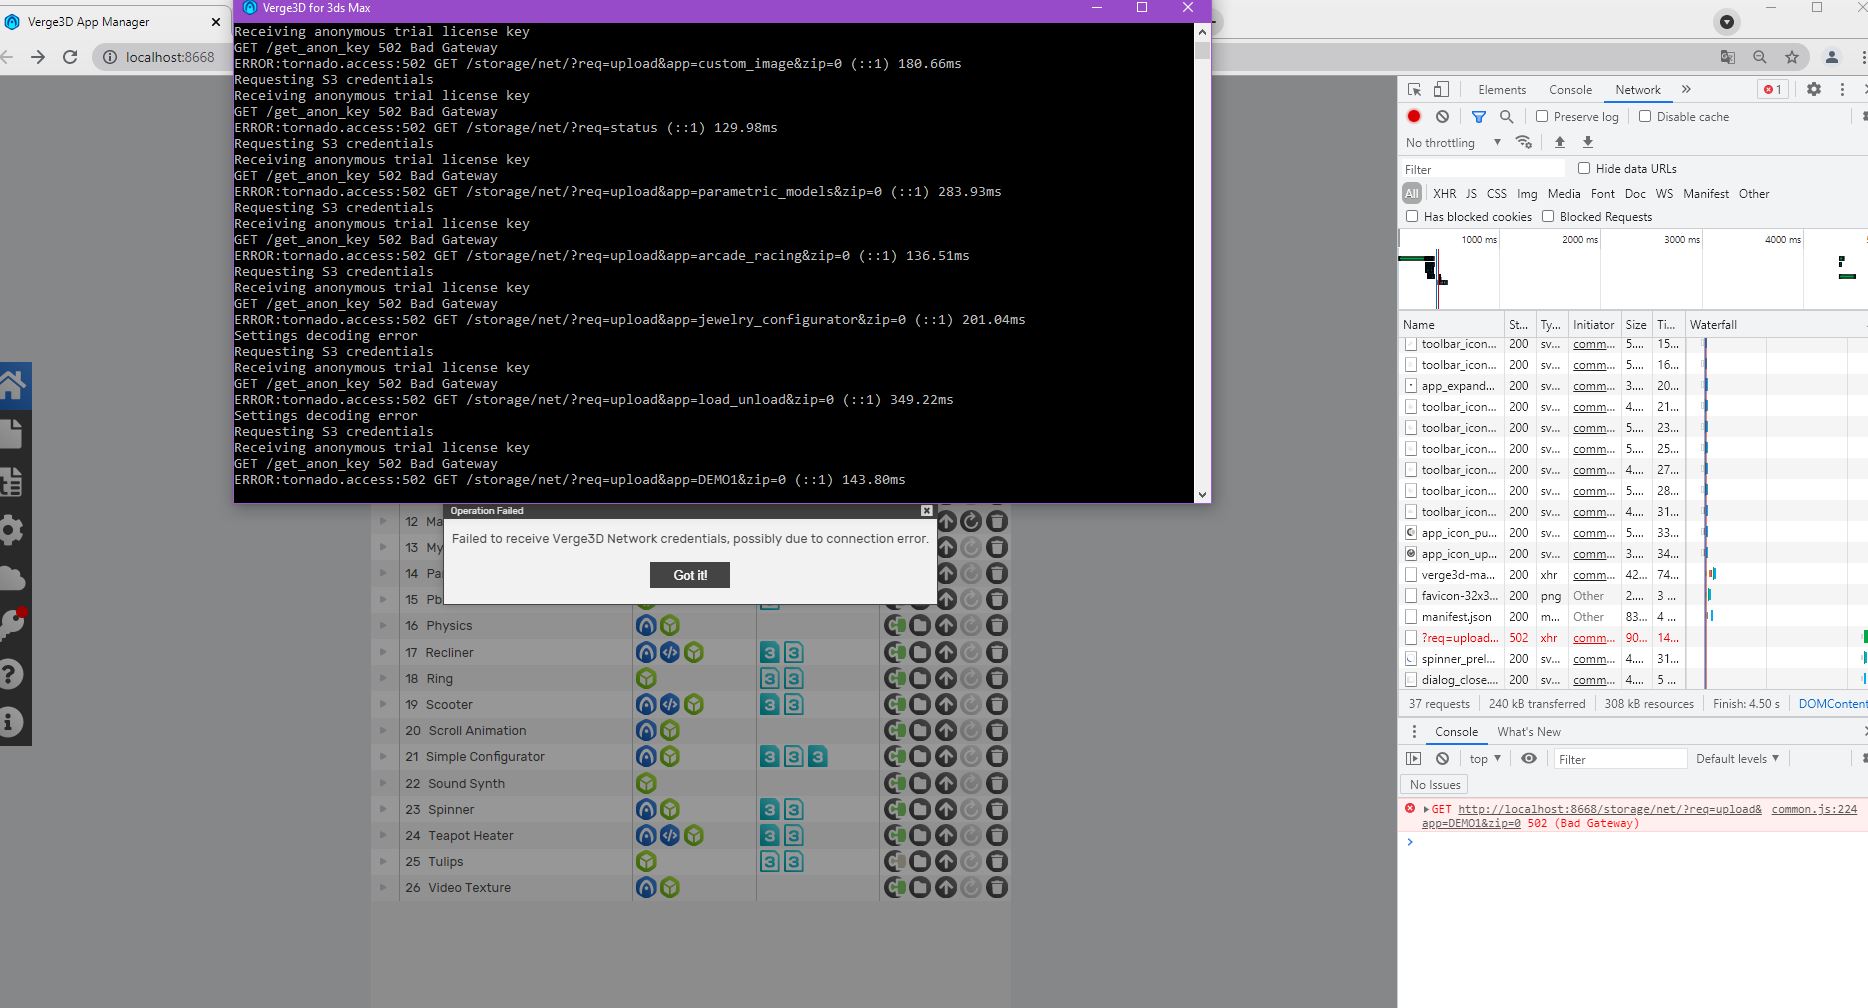The height and width of the screenshot is (1008, 1868).
Task: Check Hide data URLs option
Action: pyautogui.click(x=1584, y=168)
